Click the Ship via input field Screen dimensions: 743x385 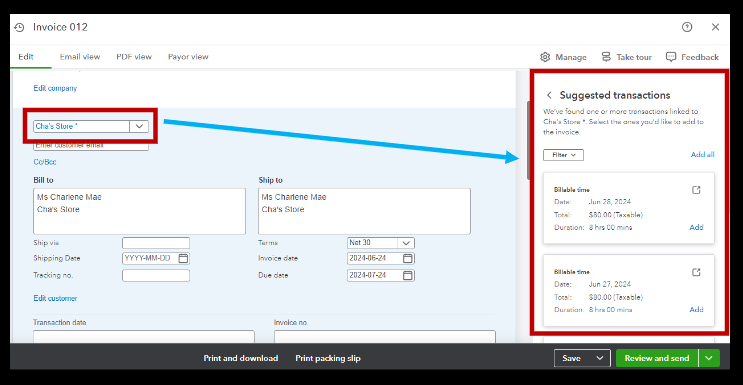(156, 243)
